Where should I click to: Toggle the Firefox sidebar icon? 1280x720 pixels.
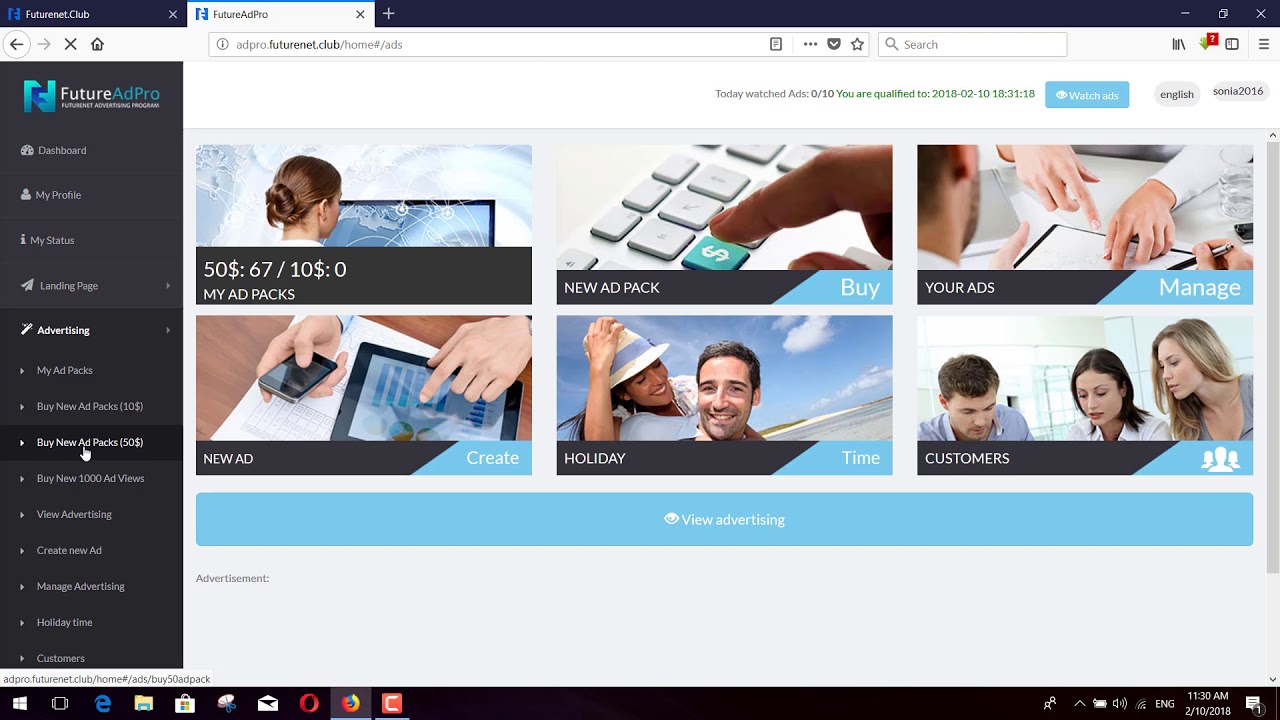[x=1232, y=44]
